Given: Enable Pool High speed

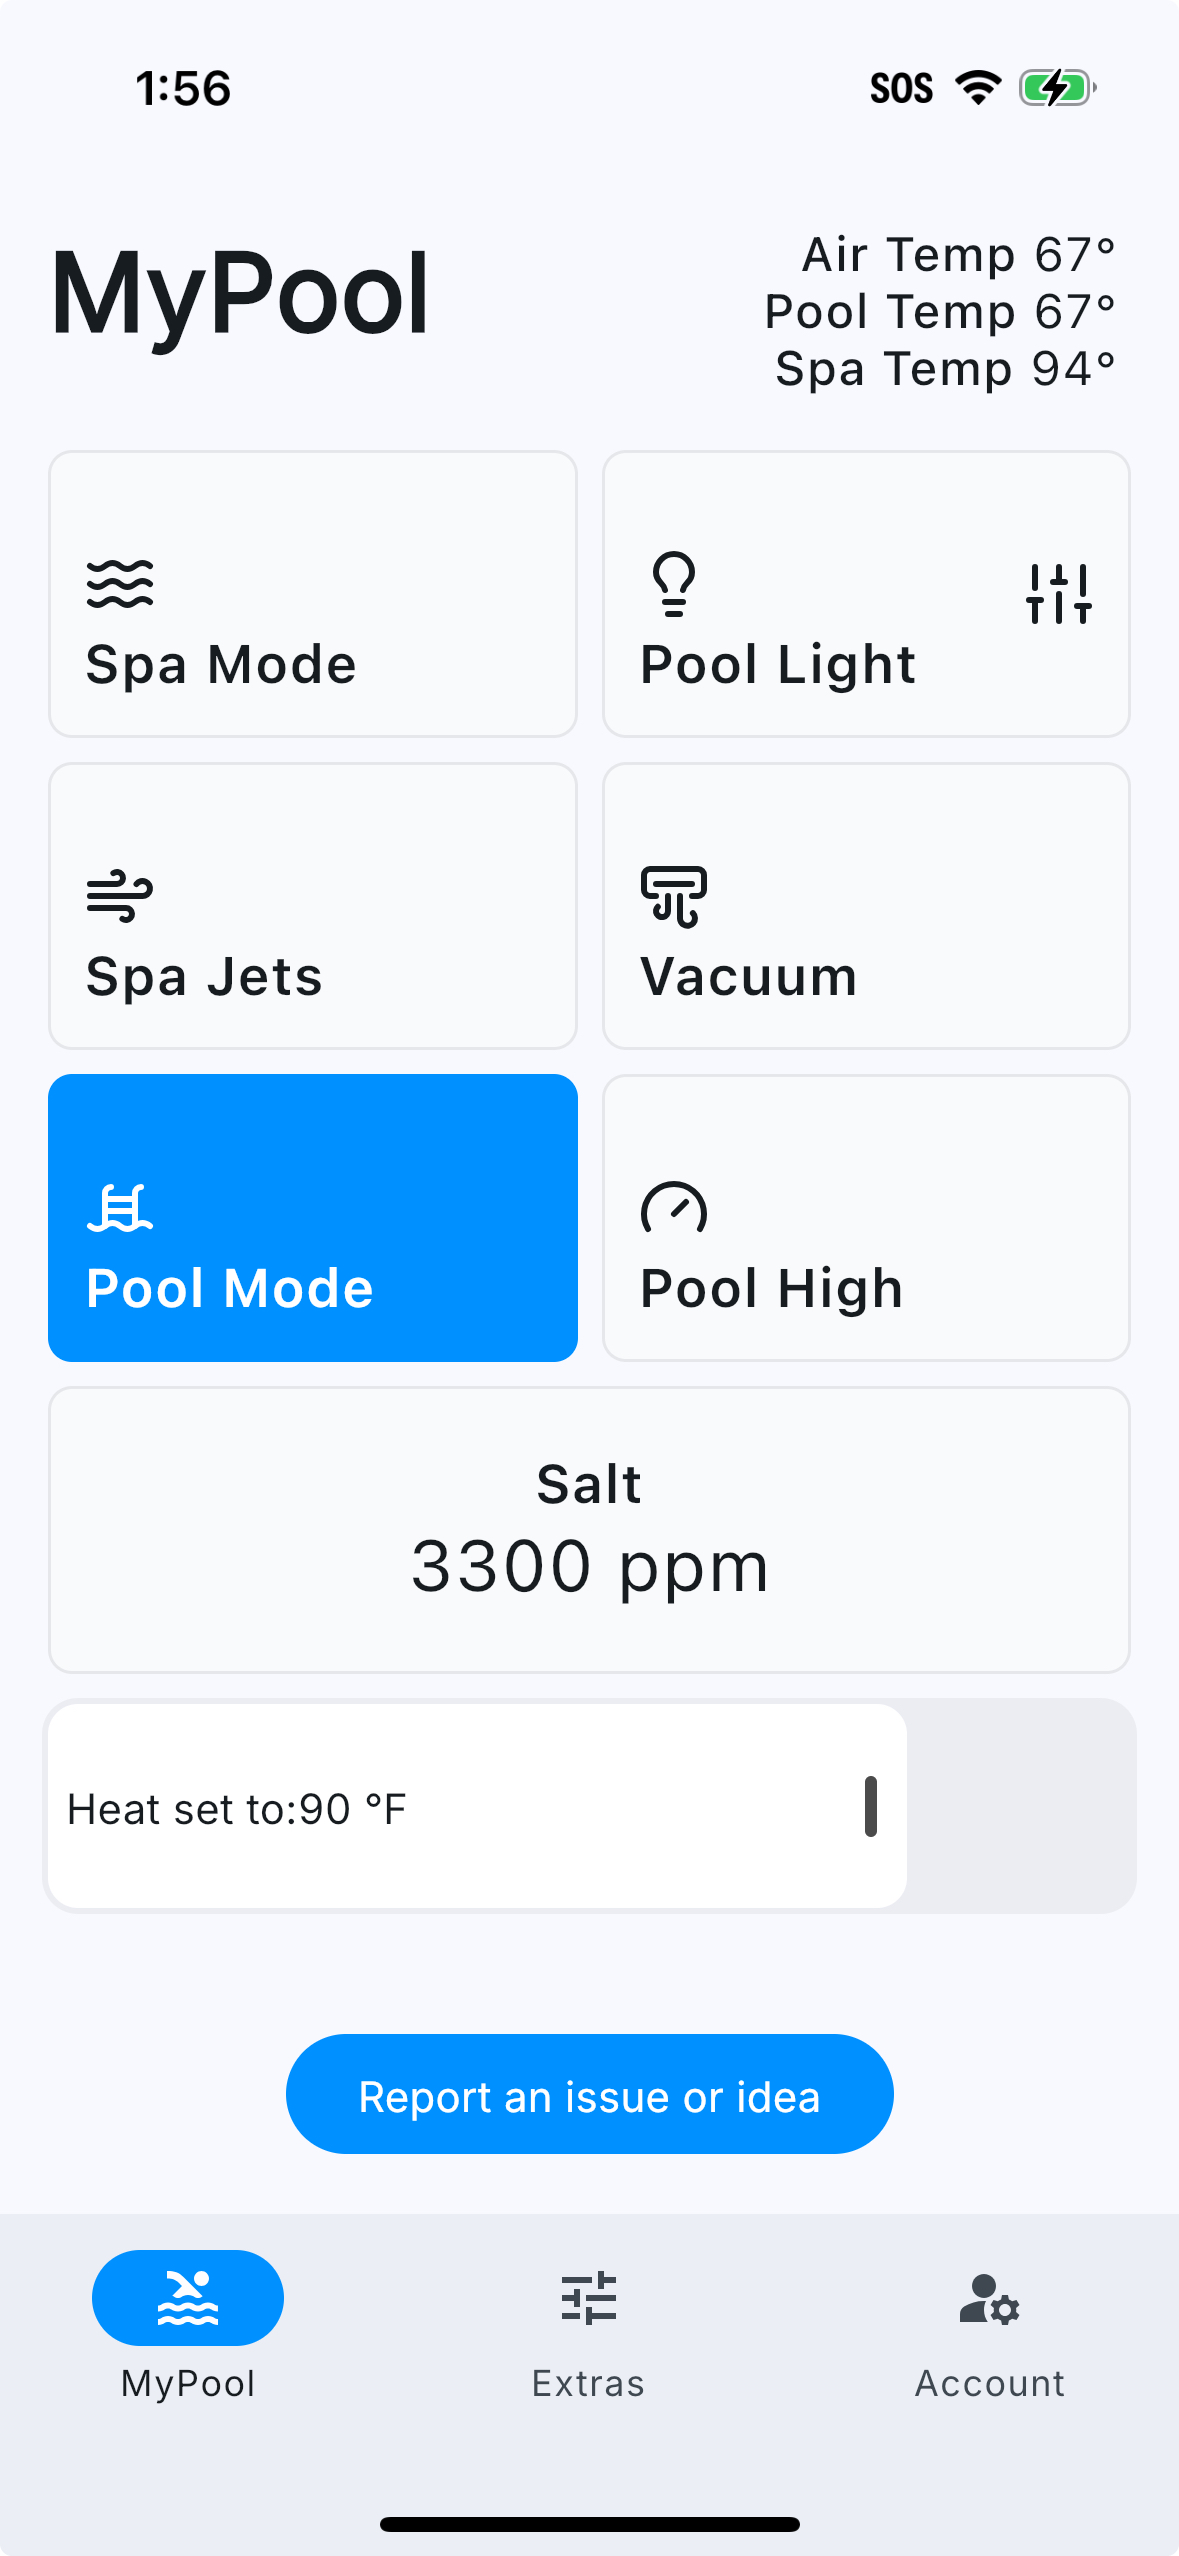Looking at the screenshot, I should 866,1218.
